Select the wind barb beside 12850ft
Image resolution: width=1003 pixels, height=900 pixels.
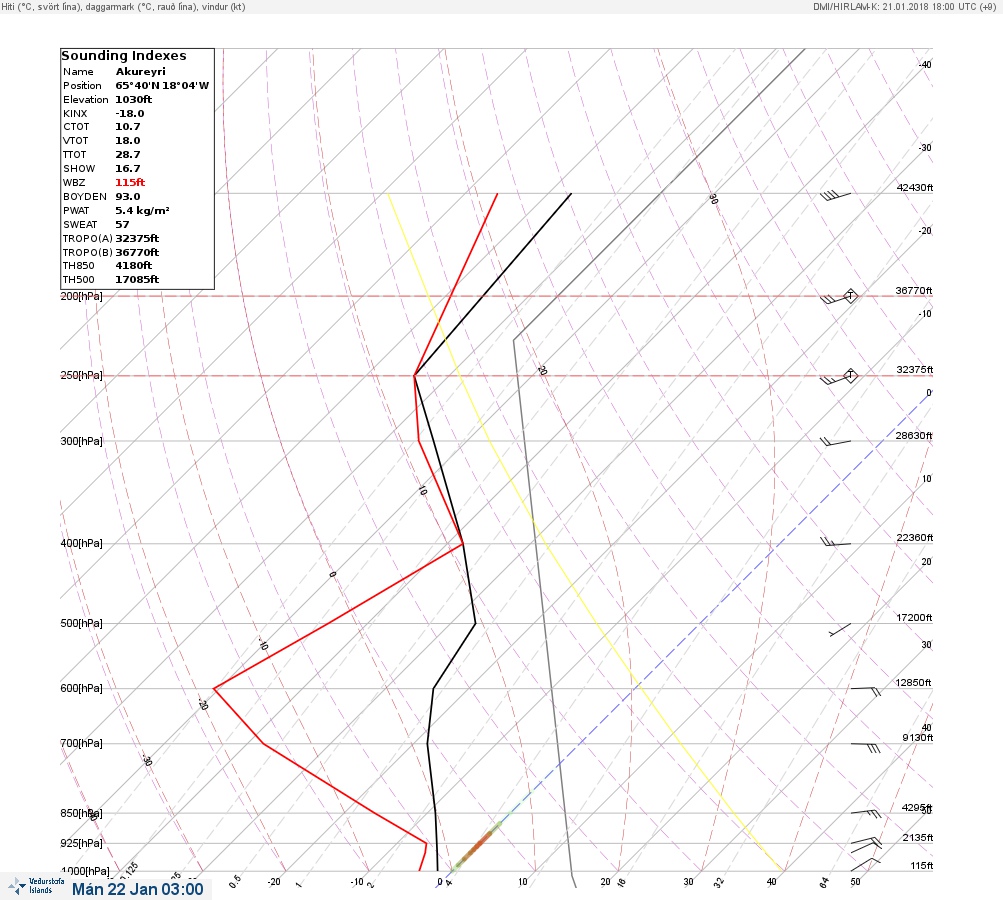(x=865, y=691)
